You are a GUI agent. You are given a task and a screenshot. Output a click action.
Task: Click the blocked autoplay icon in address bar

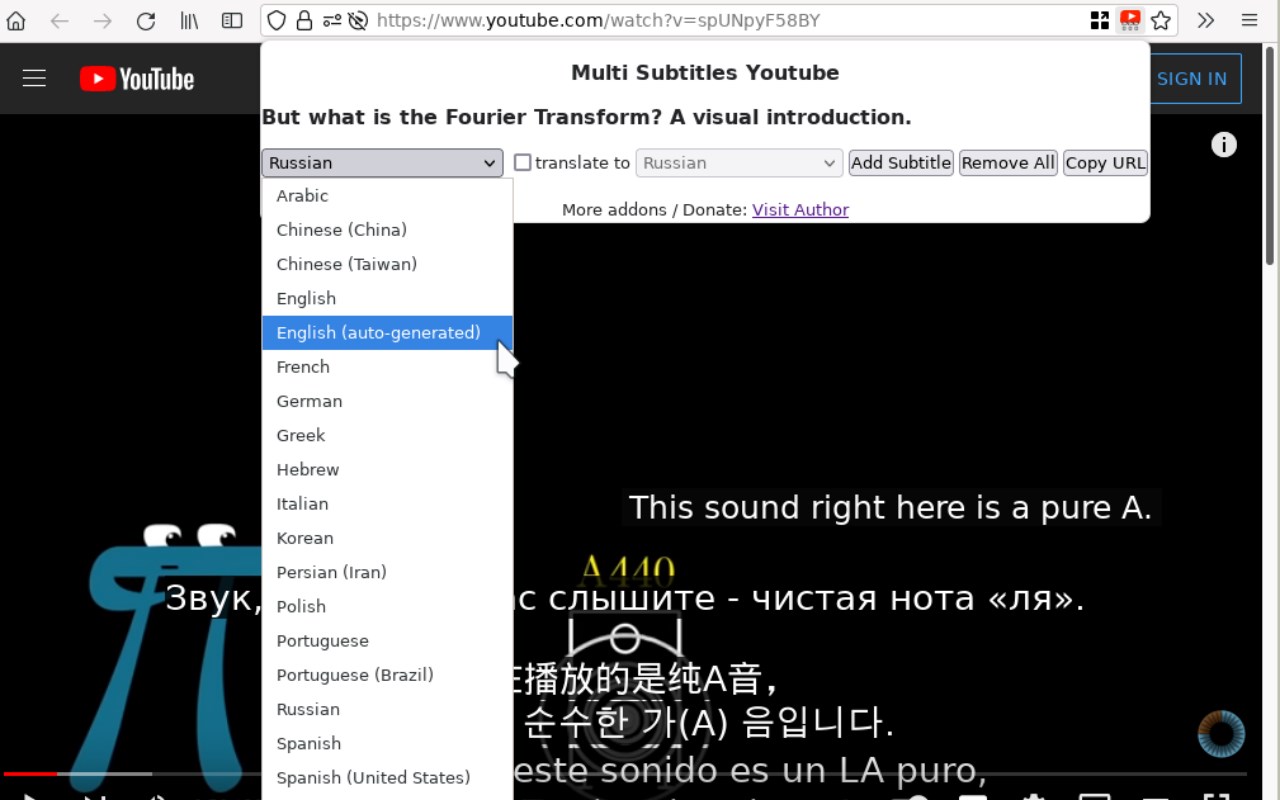click(x=358, y=20)
